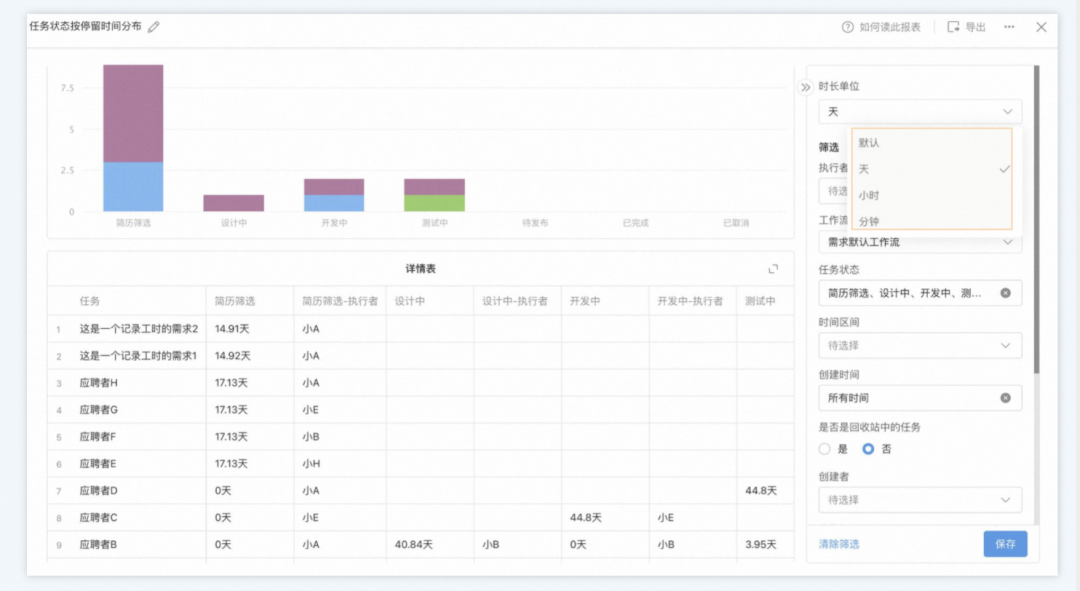Close the report dialog with X icon
This screenshot has height=591, width=1080.
1041,27
